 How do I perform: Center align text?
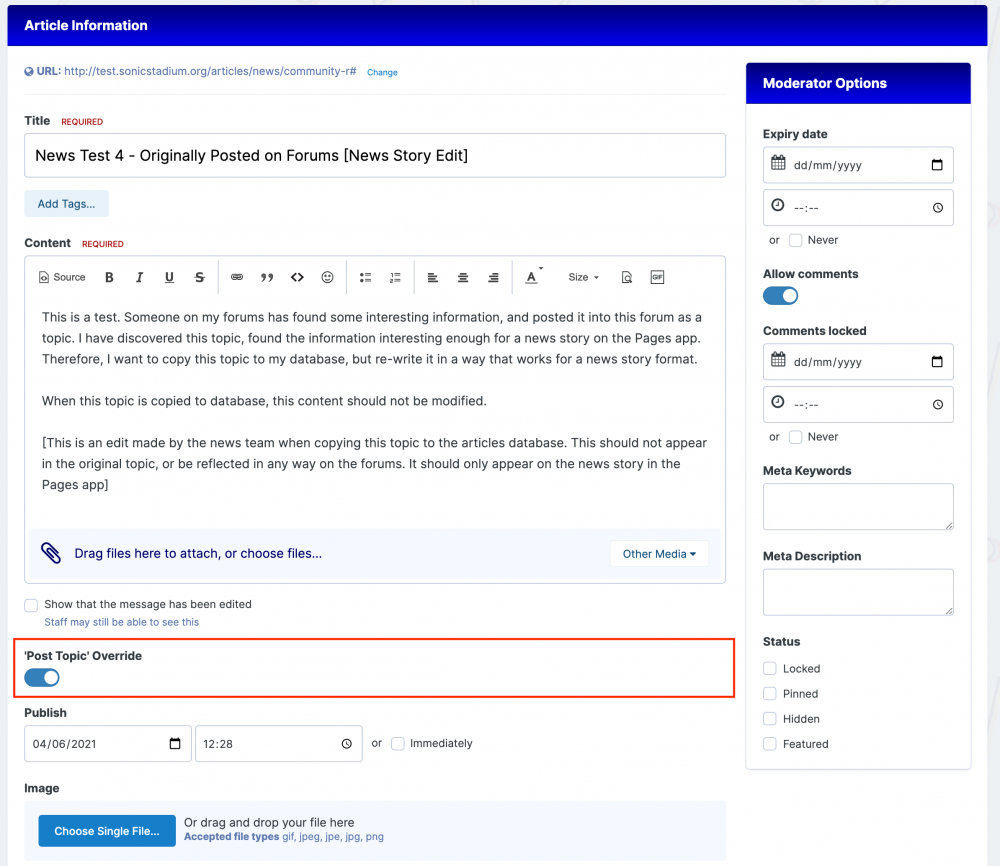coord(463,277)
